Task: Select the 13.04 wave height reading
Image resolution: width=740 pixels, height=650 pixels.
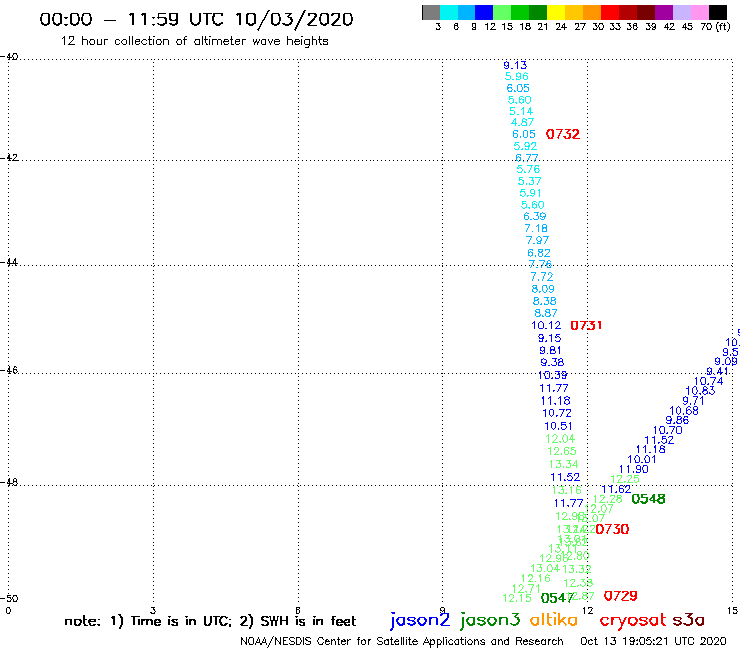Action: [x=545, y=568]
